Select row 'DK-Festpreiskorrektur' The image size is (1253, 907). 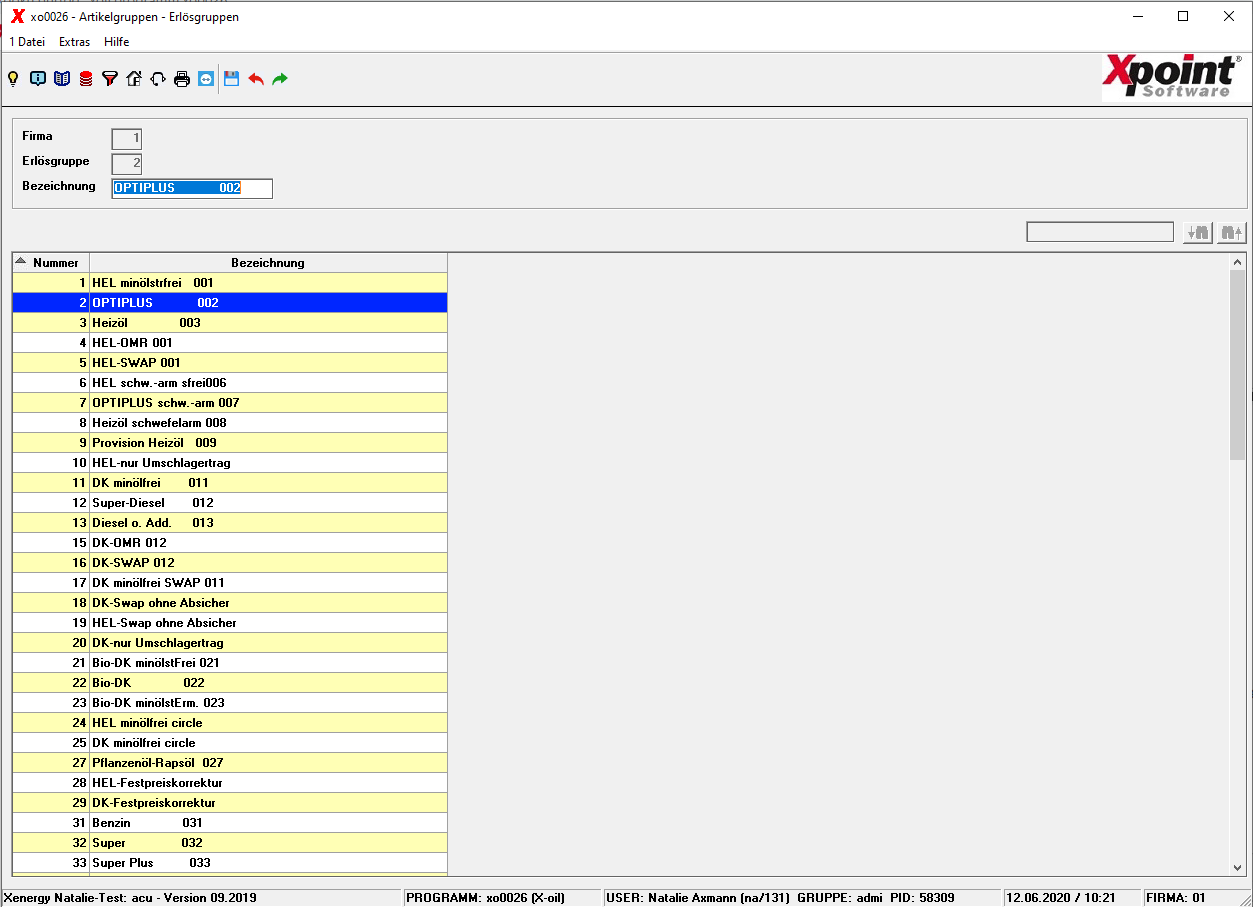[x=230, y=803]
